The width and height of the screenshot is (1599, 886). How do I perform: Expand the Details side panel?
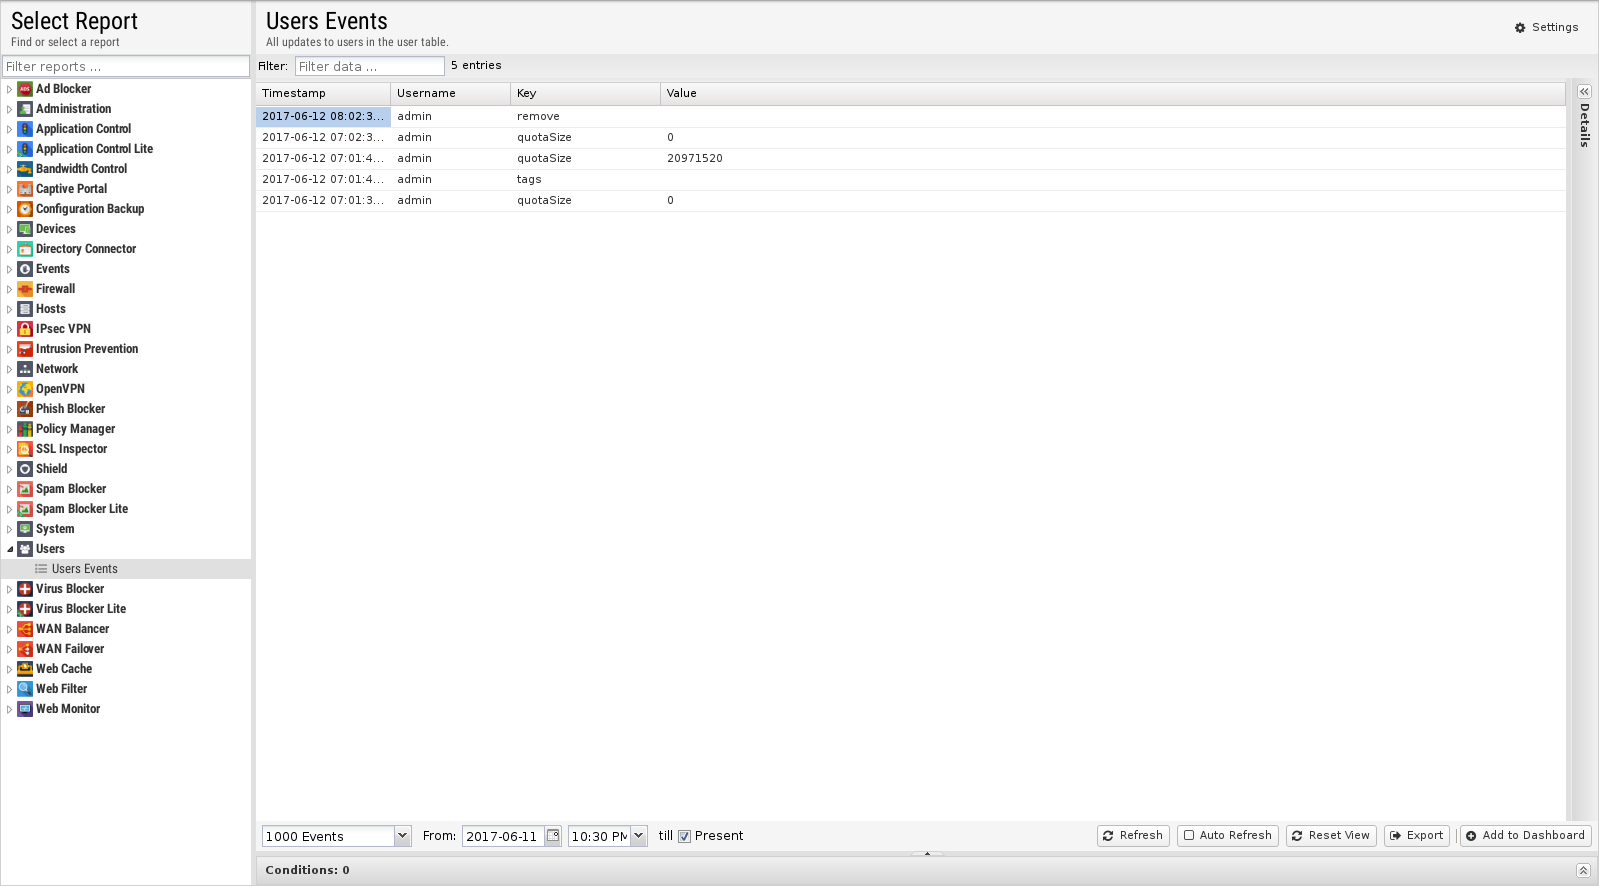pyautogui.click(x=1584, y=91)
